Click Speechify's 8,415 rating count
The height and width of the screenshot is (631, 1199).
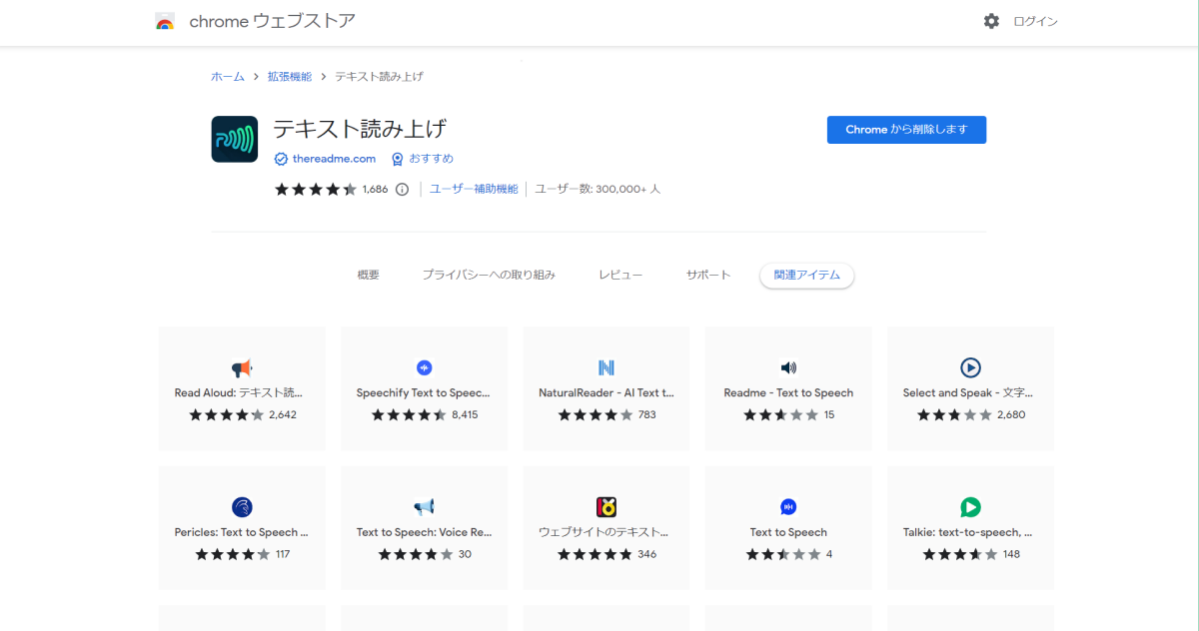coord(465,415)
